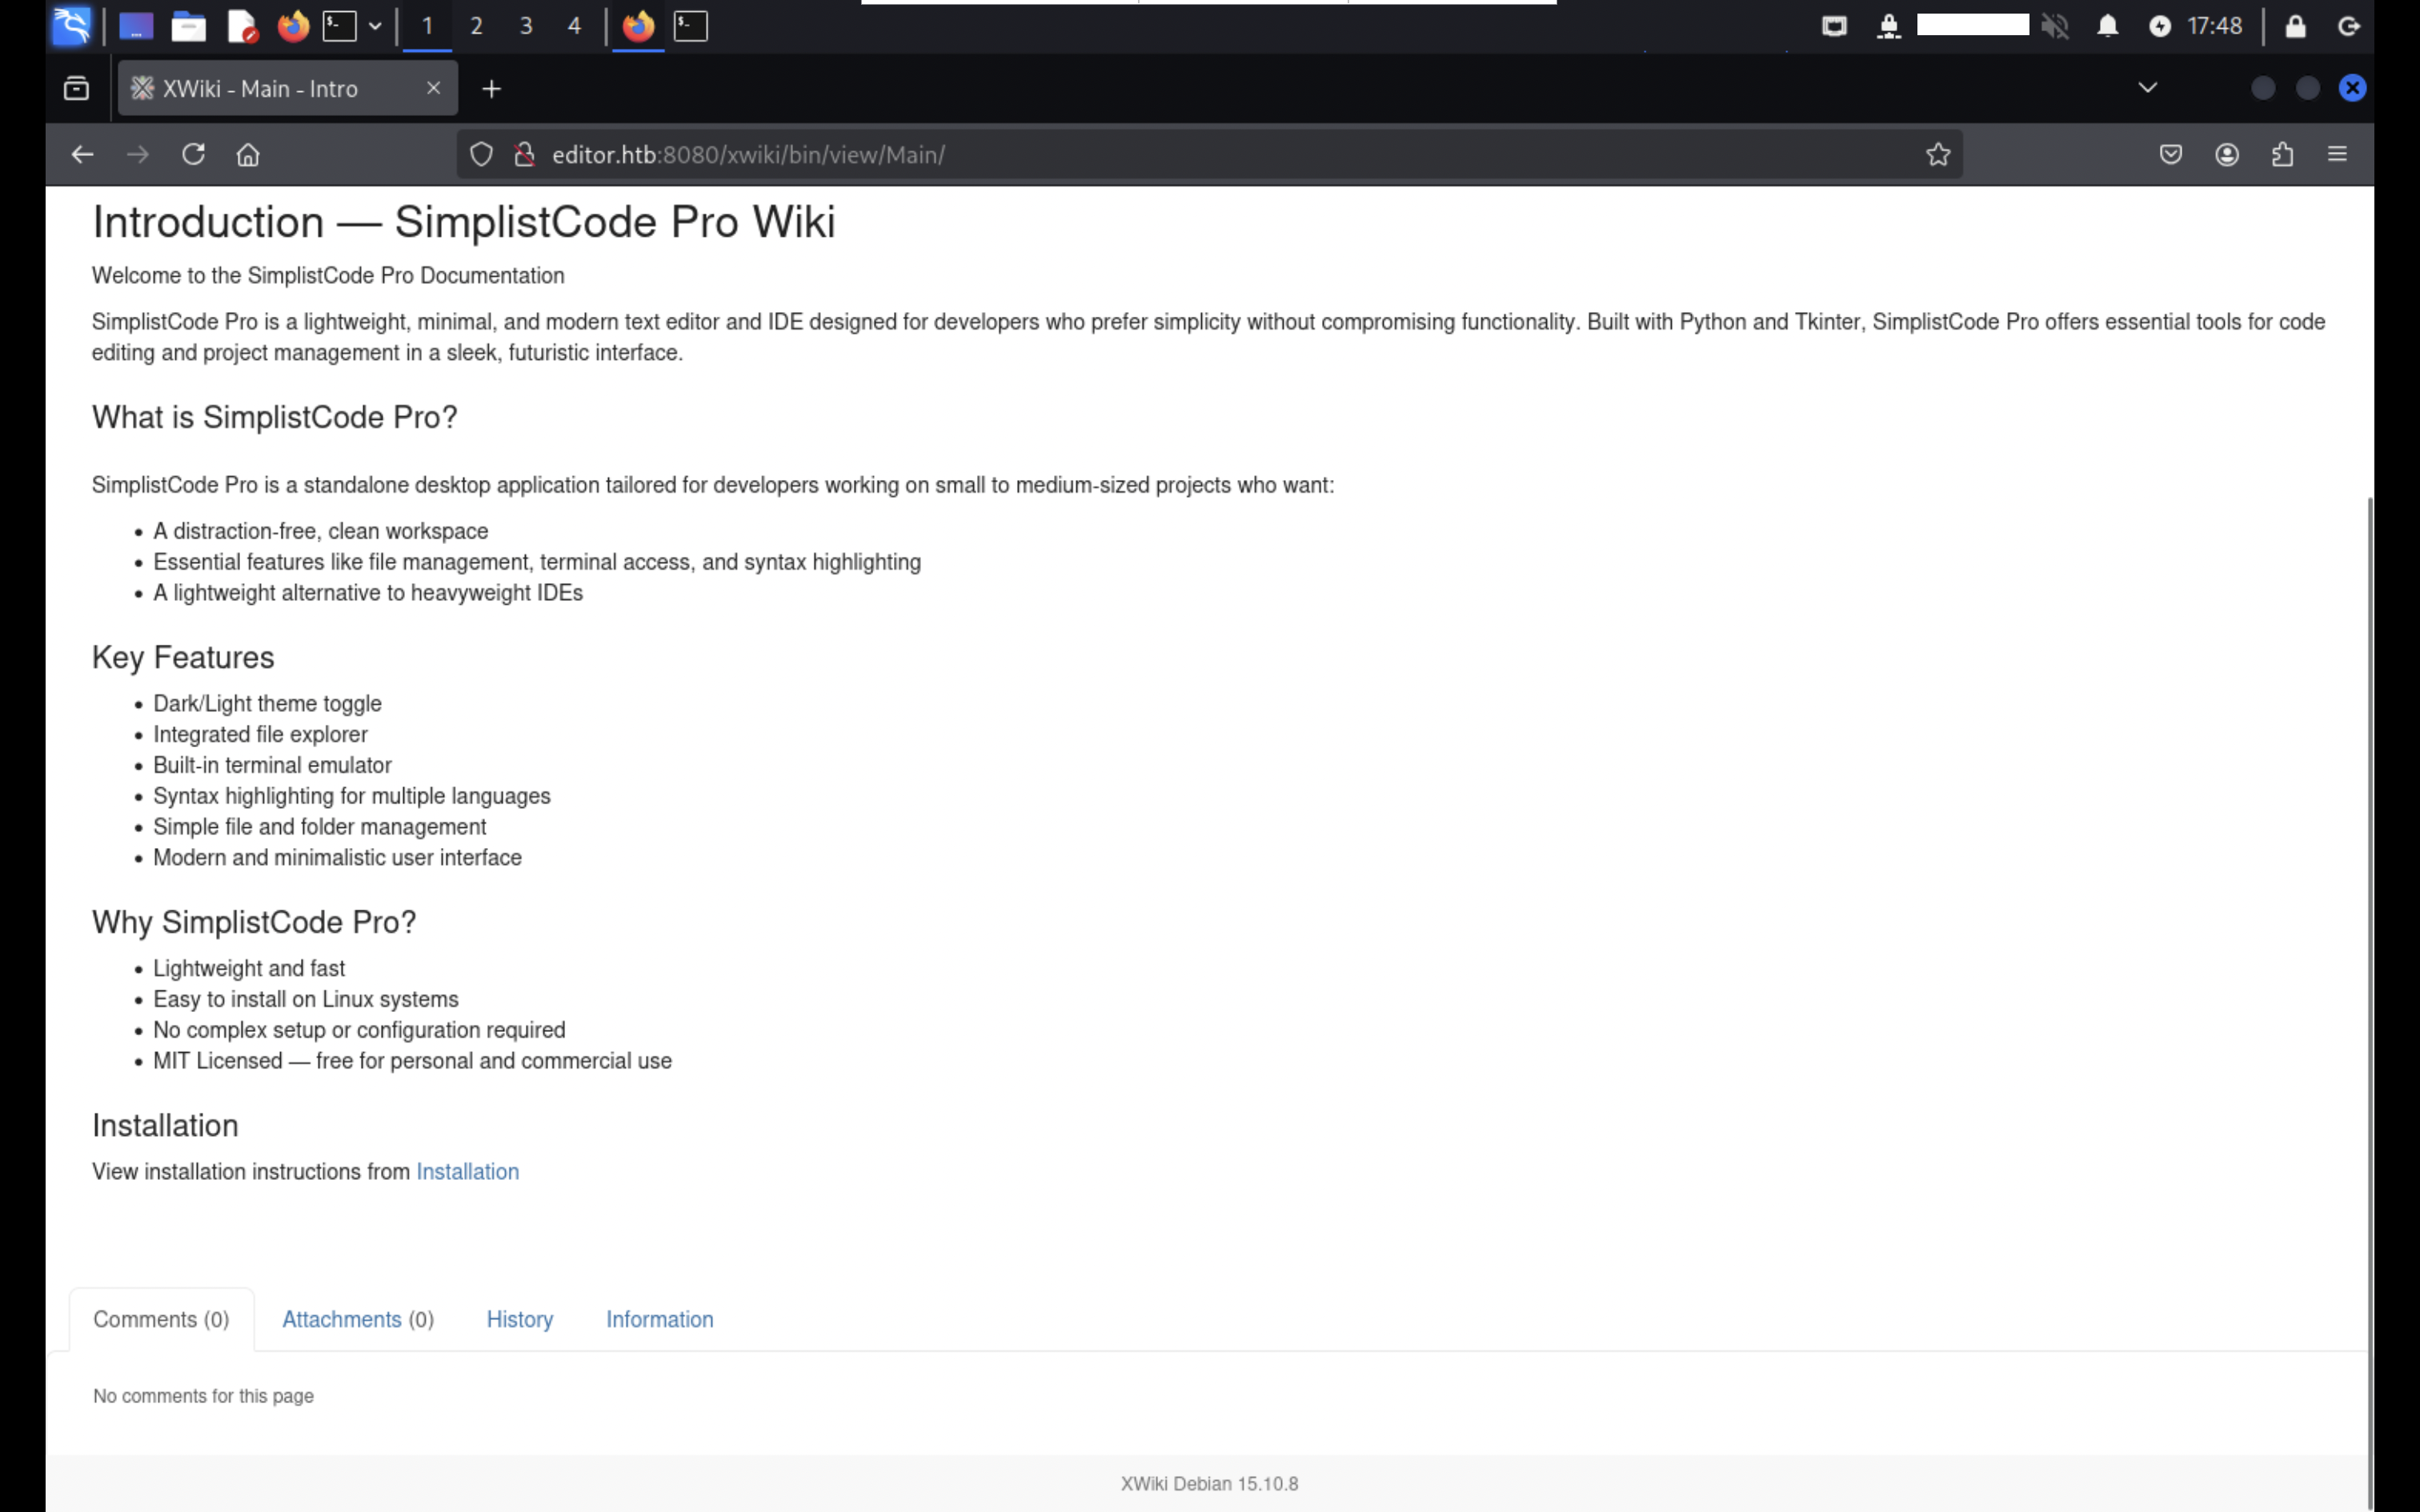Viewport: 2420px width, 1512px height.
Task: Open the Firefox account icon
Action: (2227, 154)
